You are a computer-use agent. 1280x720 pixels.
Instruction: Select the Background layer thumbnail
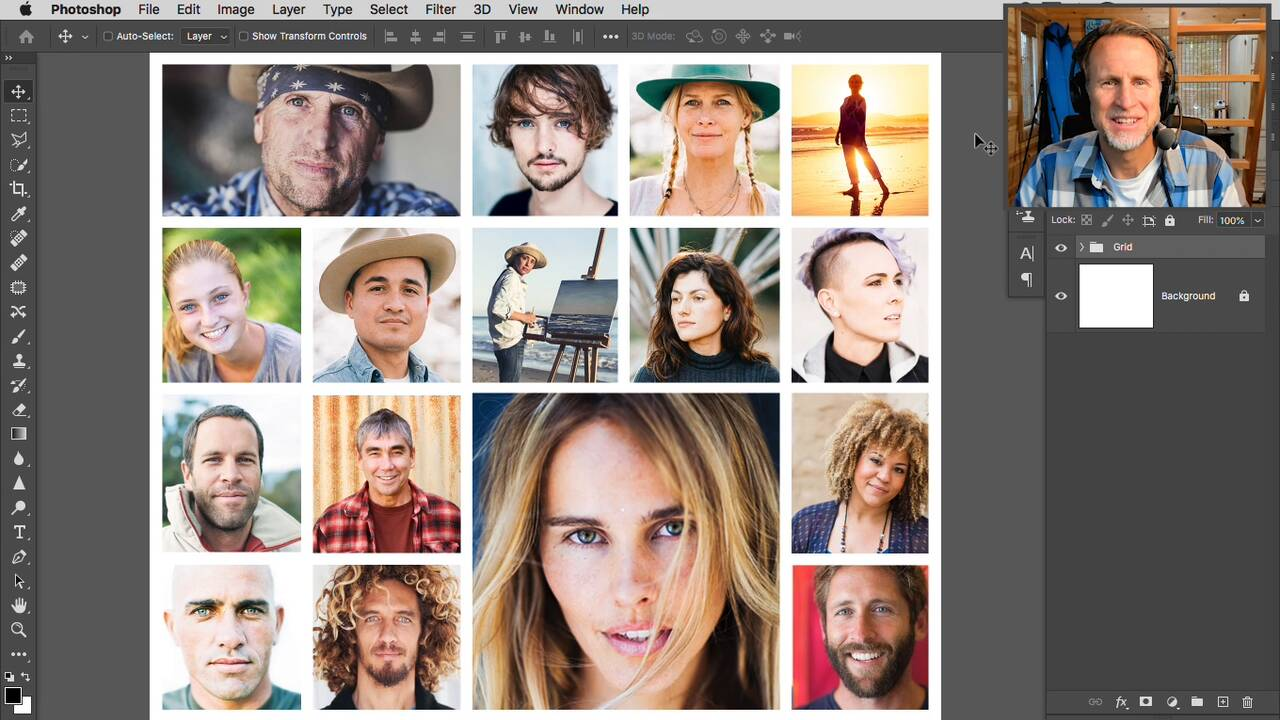[1116, 296]
